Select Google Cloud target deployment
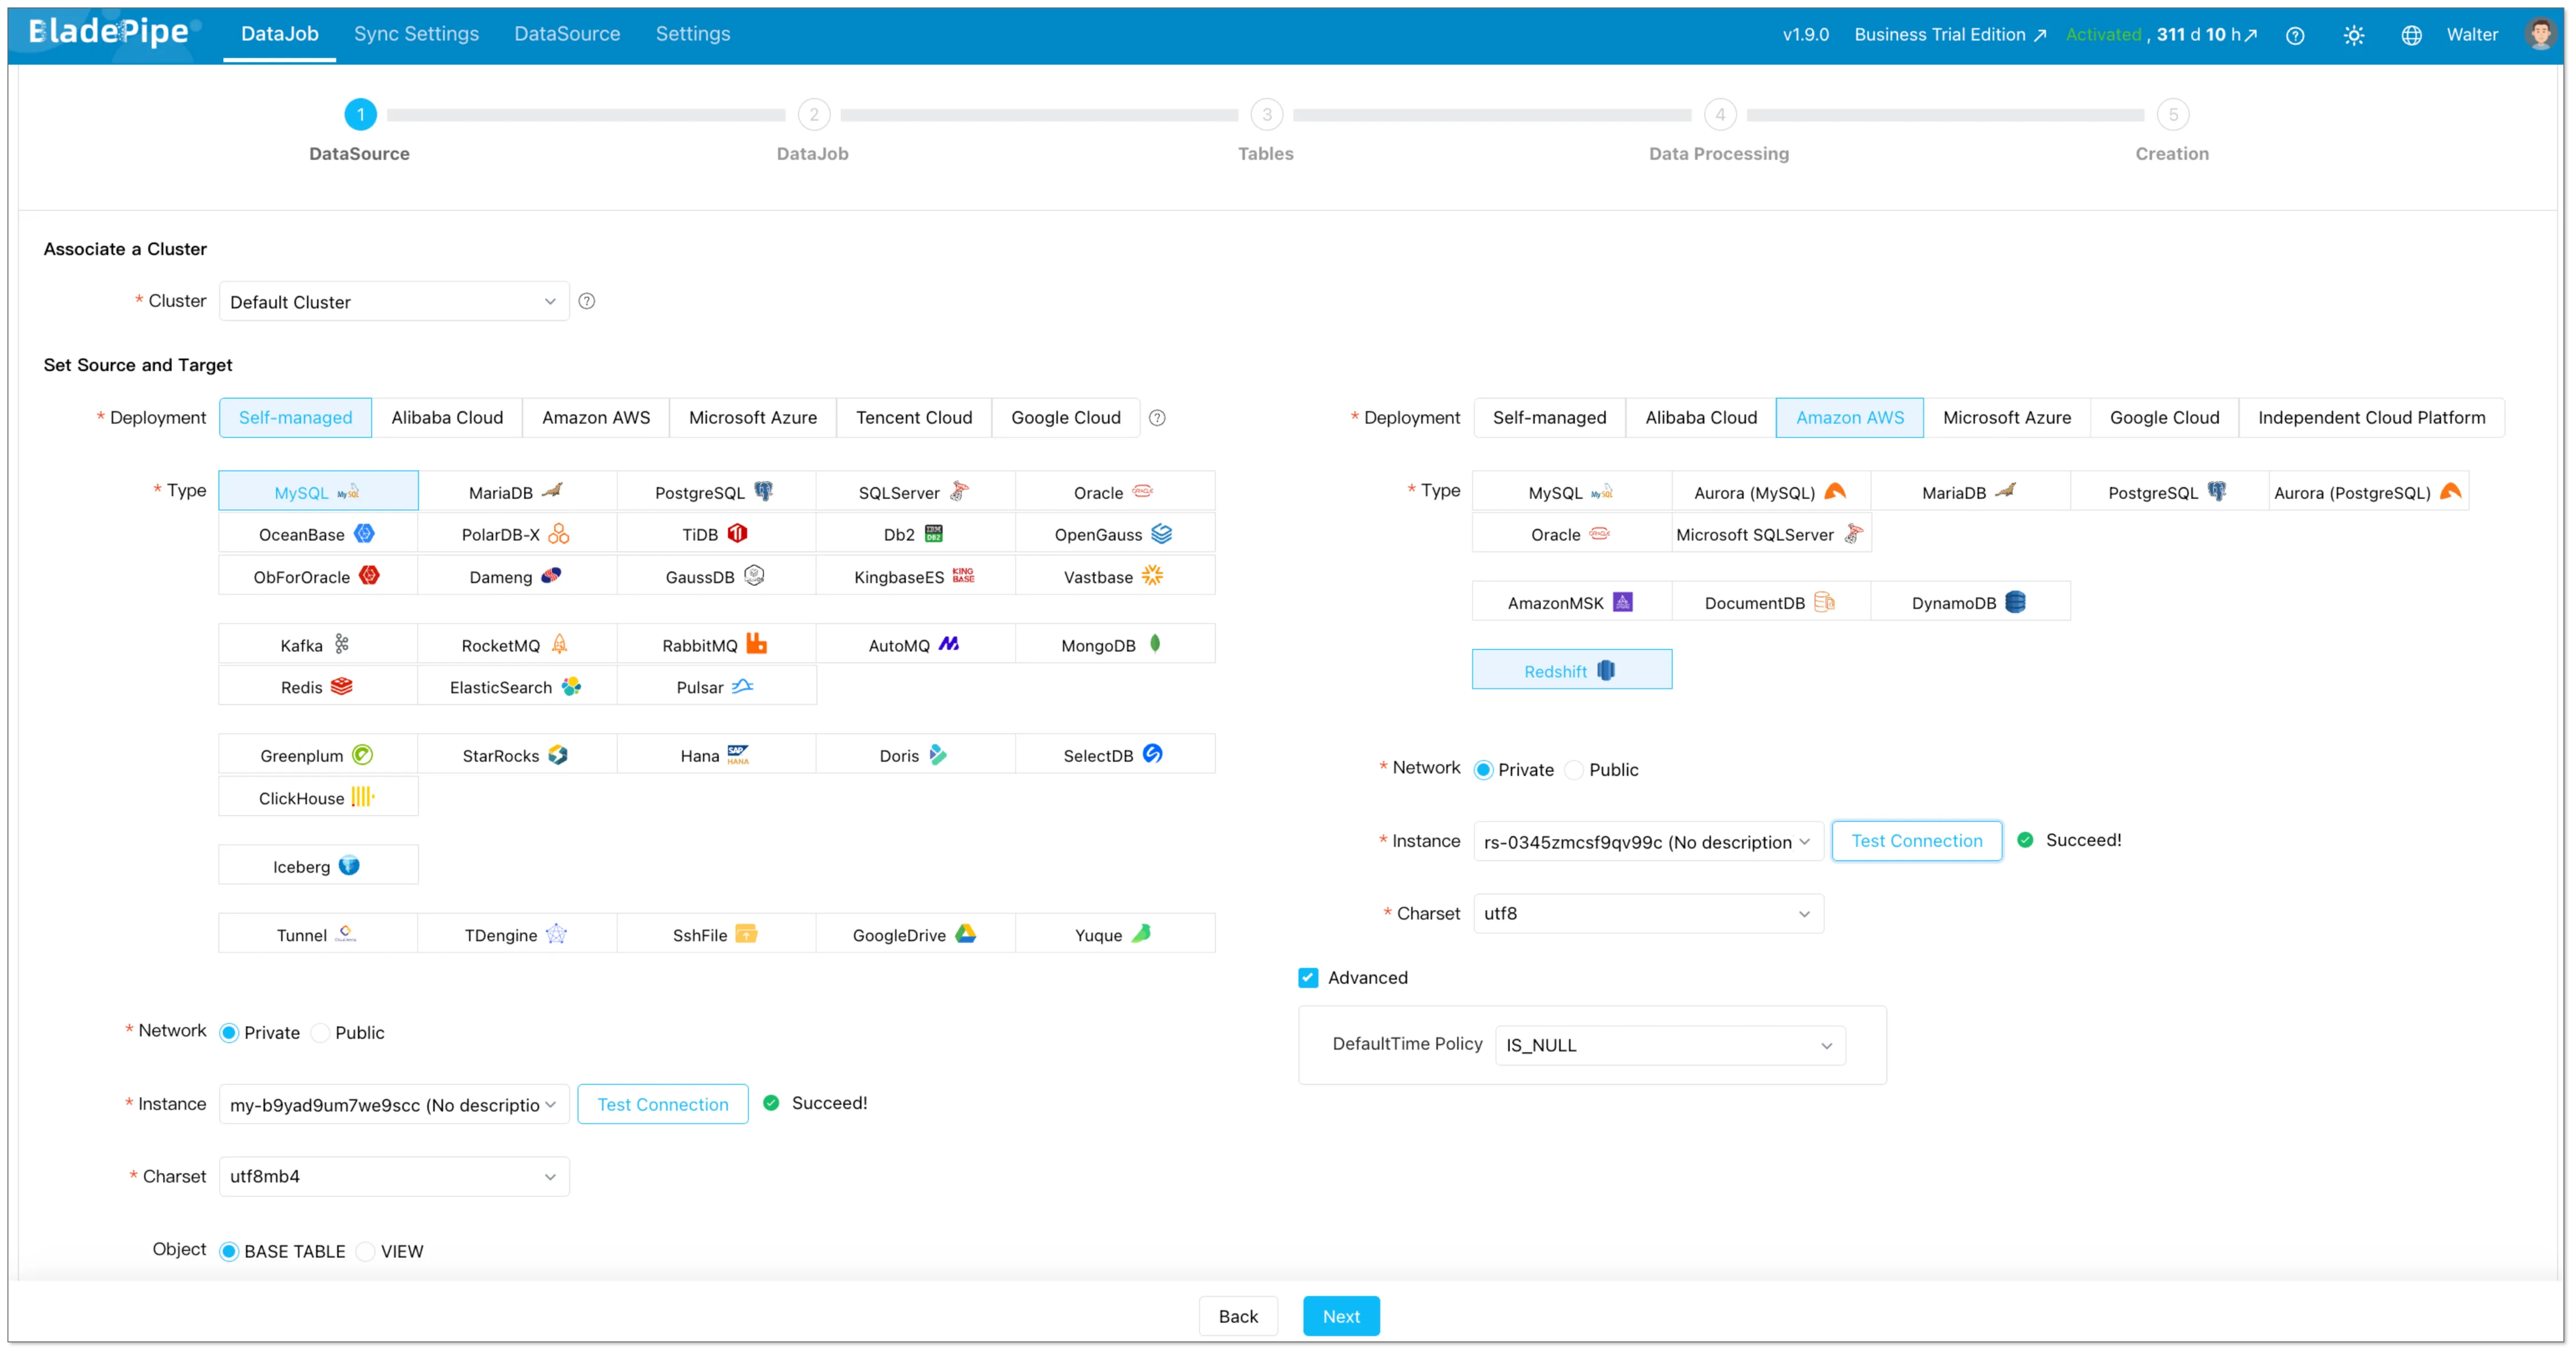The height and width of the screenshot is (1354, 2576). tap(2164, 418)
